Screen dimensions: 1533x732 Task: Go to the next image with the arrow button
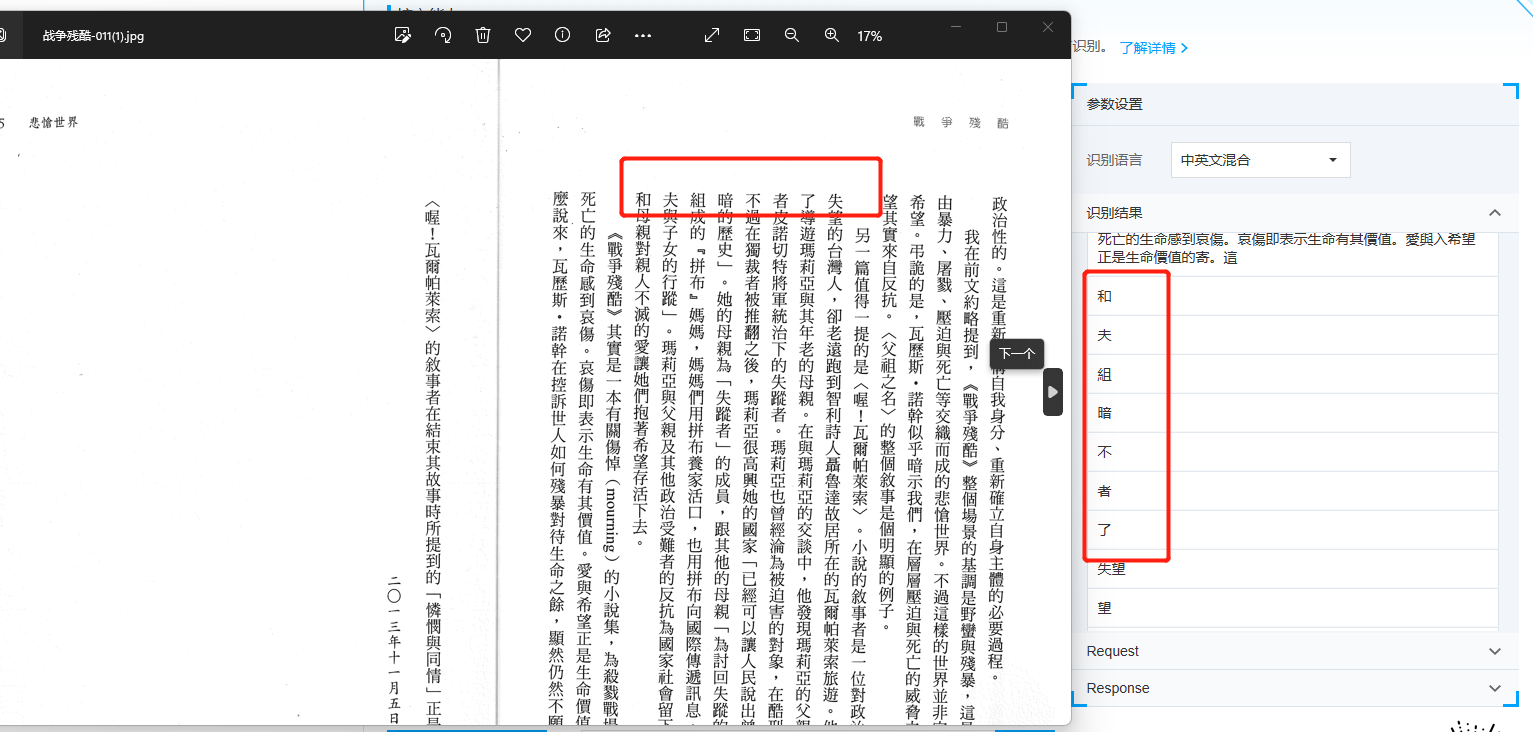point(1052,393)
